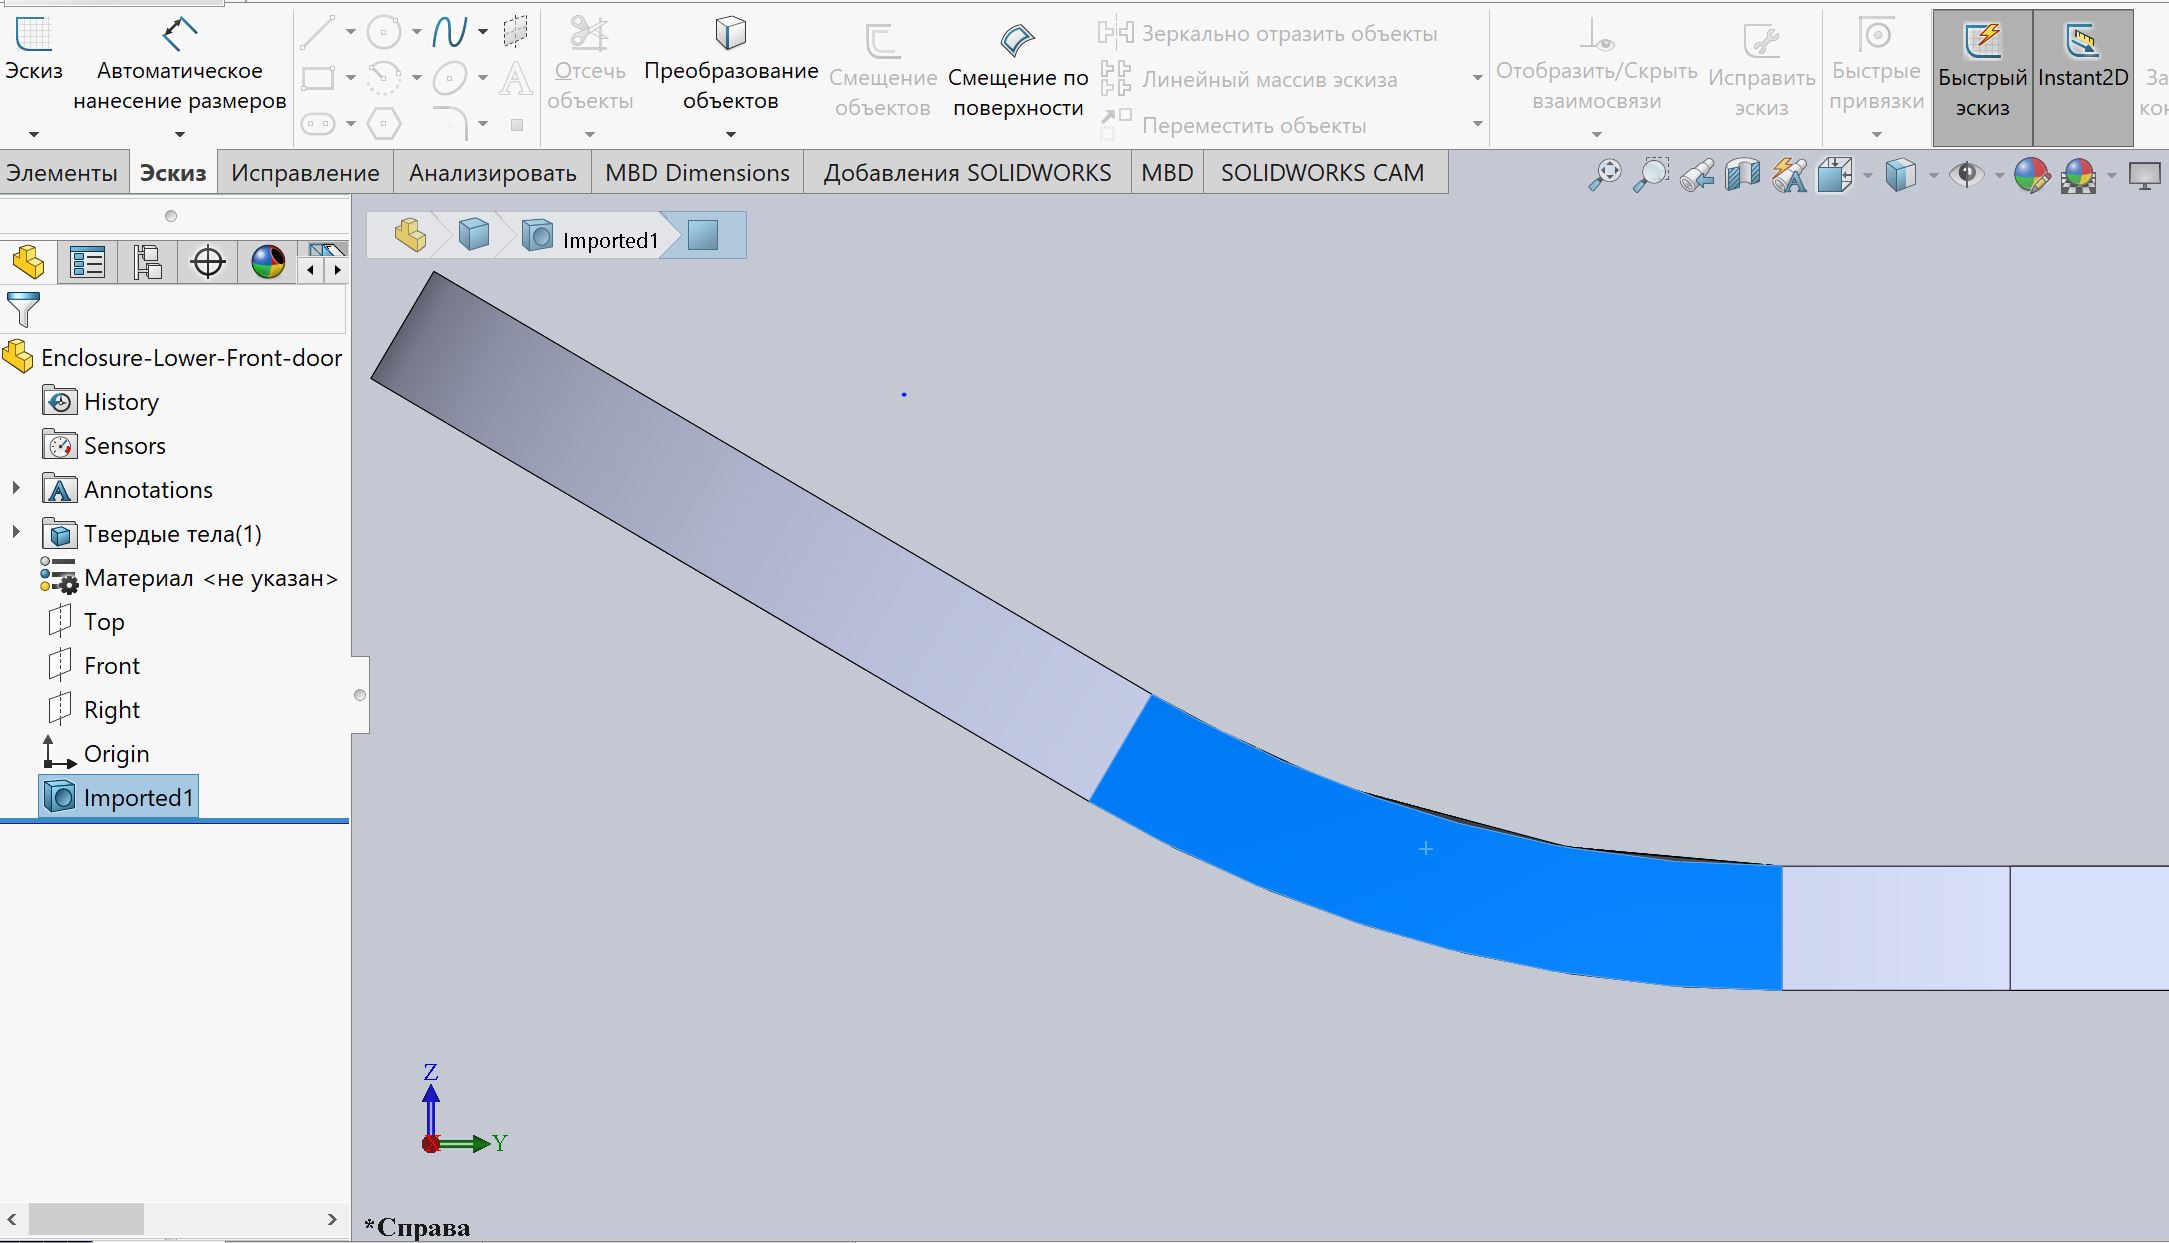This screenshot has width=2169, height=1243.
Task: Click the Edit Appearance color sphere icon
Action: 2031,175
